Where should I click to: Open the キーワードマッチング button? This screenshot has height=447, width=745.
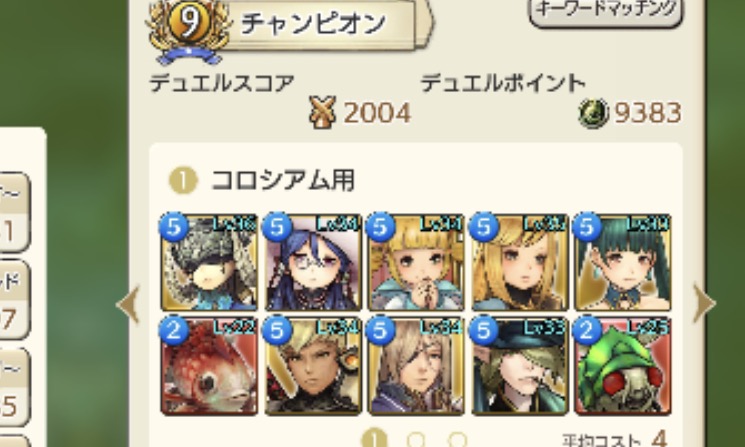click(x=606, y=11)
